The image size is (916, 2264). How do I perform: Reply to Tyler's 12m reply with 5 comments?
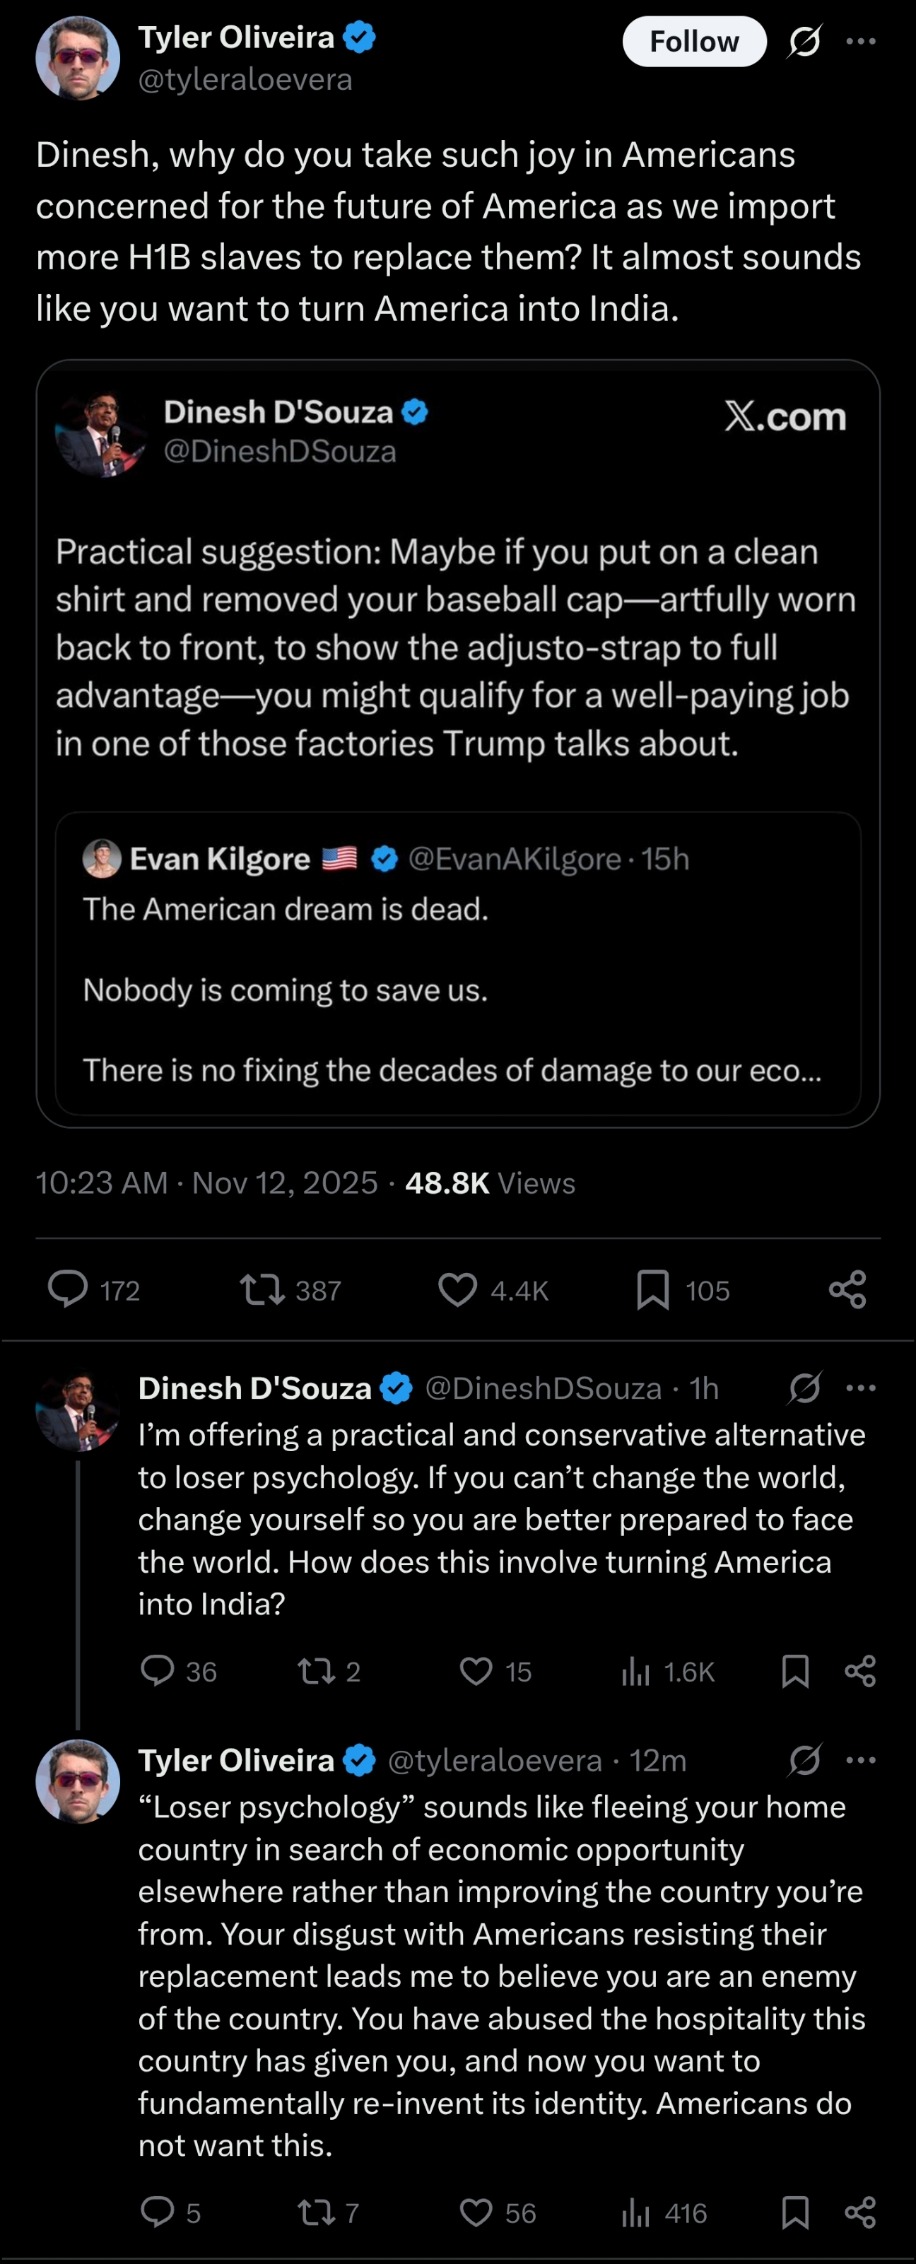pos(157,2212)
